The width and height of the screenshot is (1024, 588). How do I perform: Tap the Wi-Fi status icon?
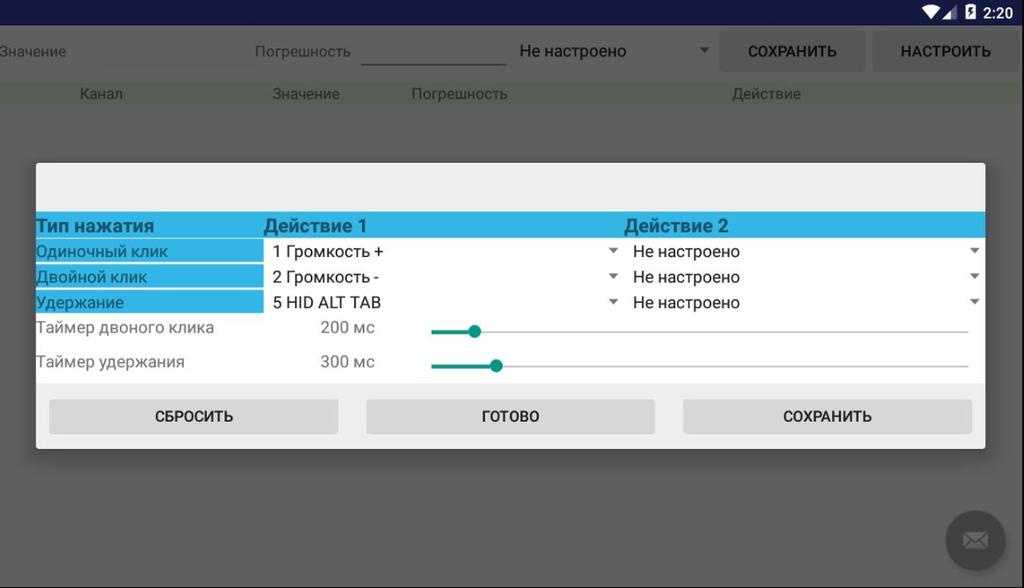point(930,12)
